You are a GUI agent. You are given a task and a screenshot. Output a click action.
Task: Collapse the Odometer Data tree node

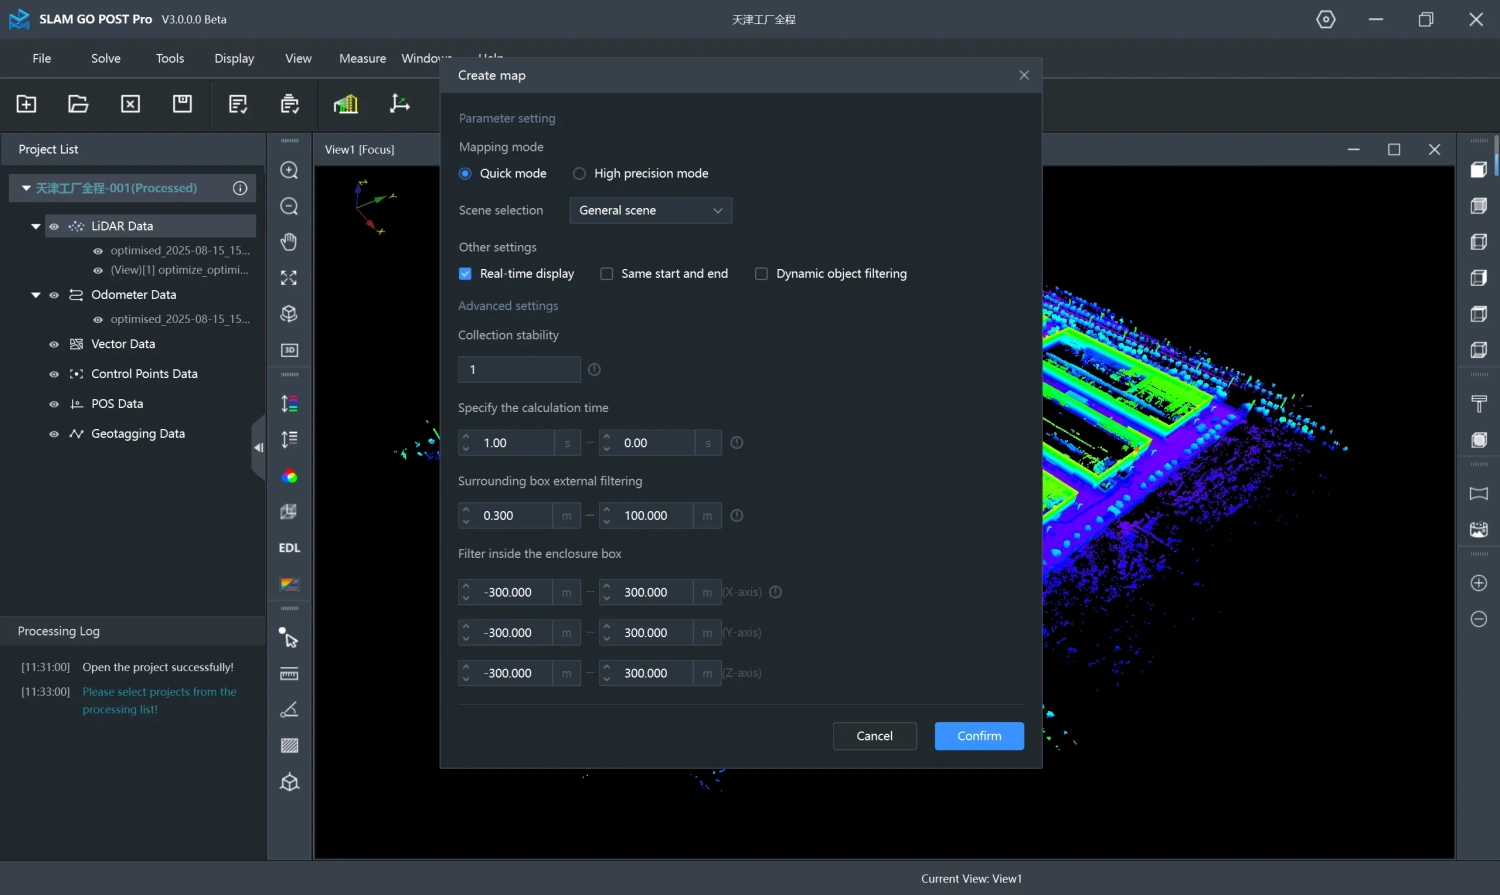pyautogui.click(x=36, y=295)
